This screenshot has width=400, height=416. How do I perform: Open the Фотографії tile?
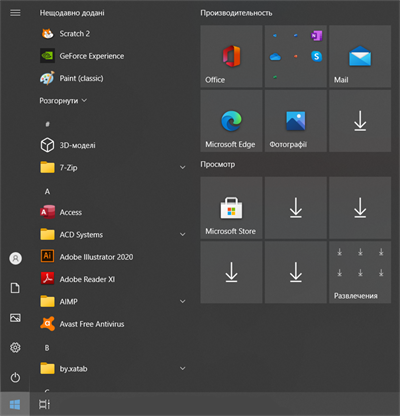click(296, 121)
